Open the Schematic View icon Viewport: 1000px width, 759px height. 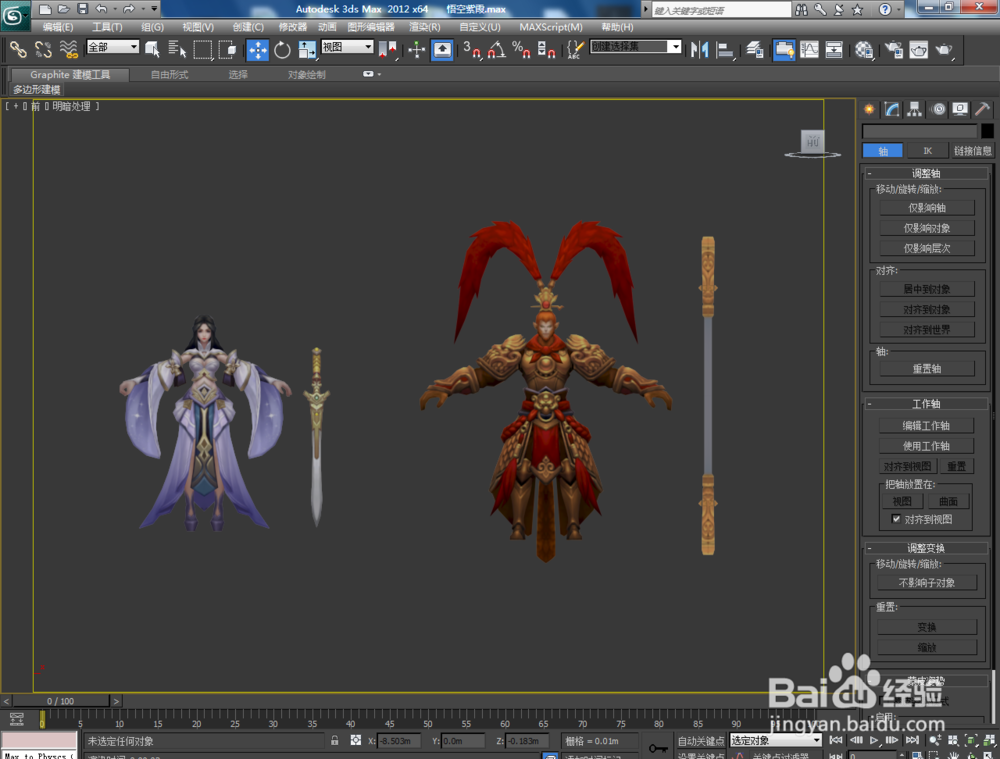tap(834, 49)
